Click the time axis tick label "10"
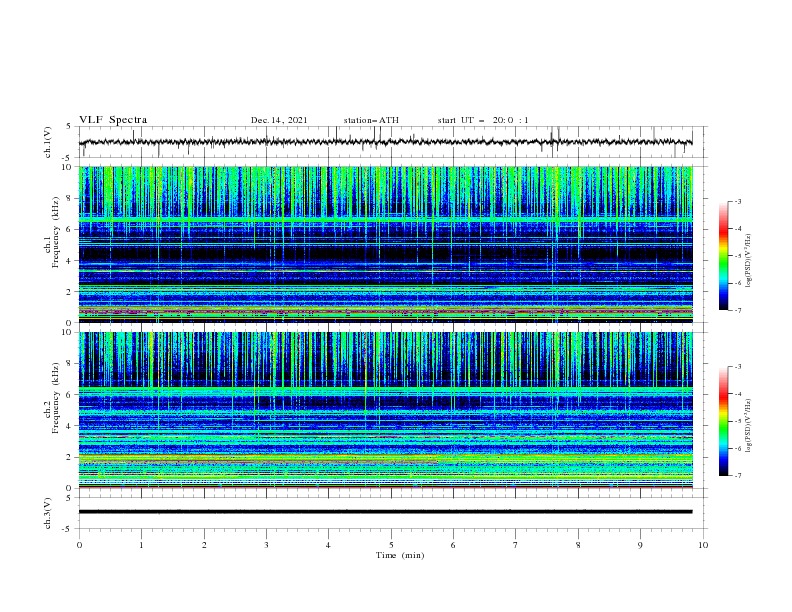 coord(703,545)
